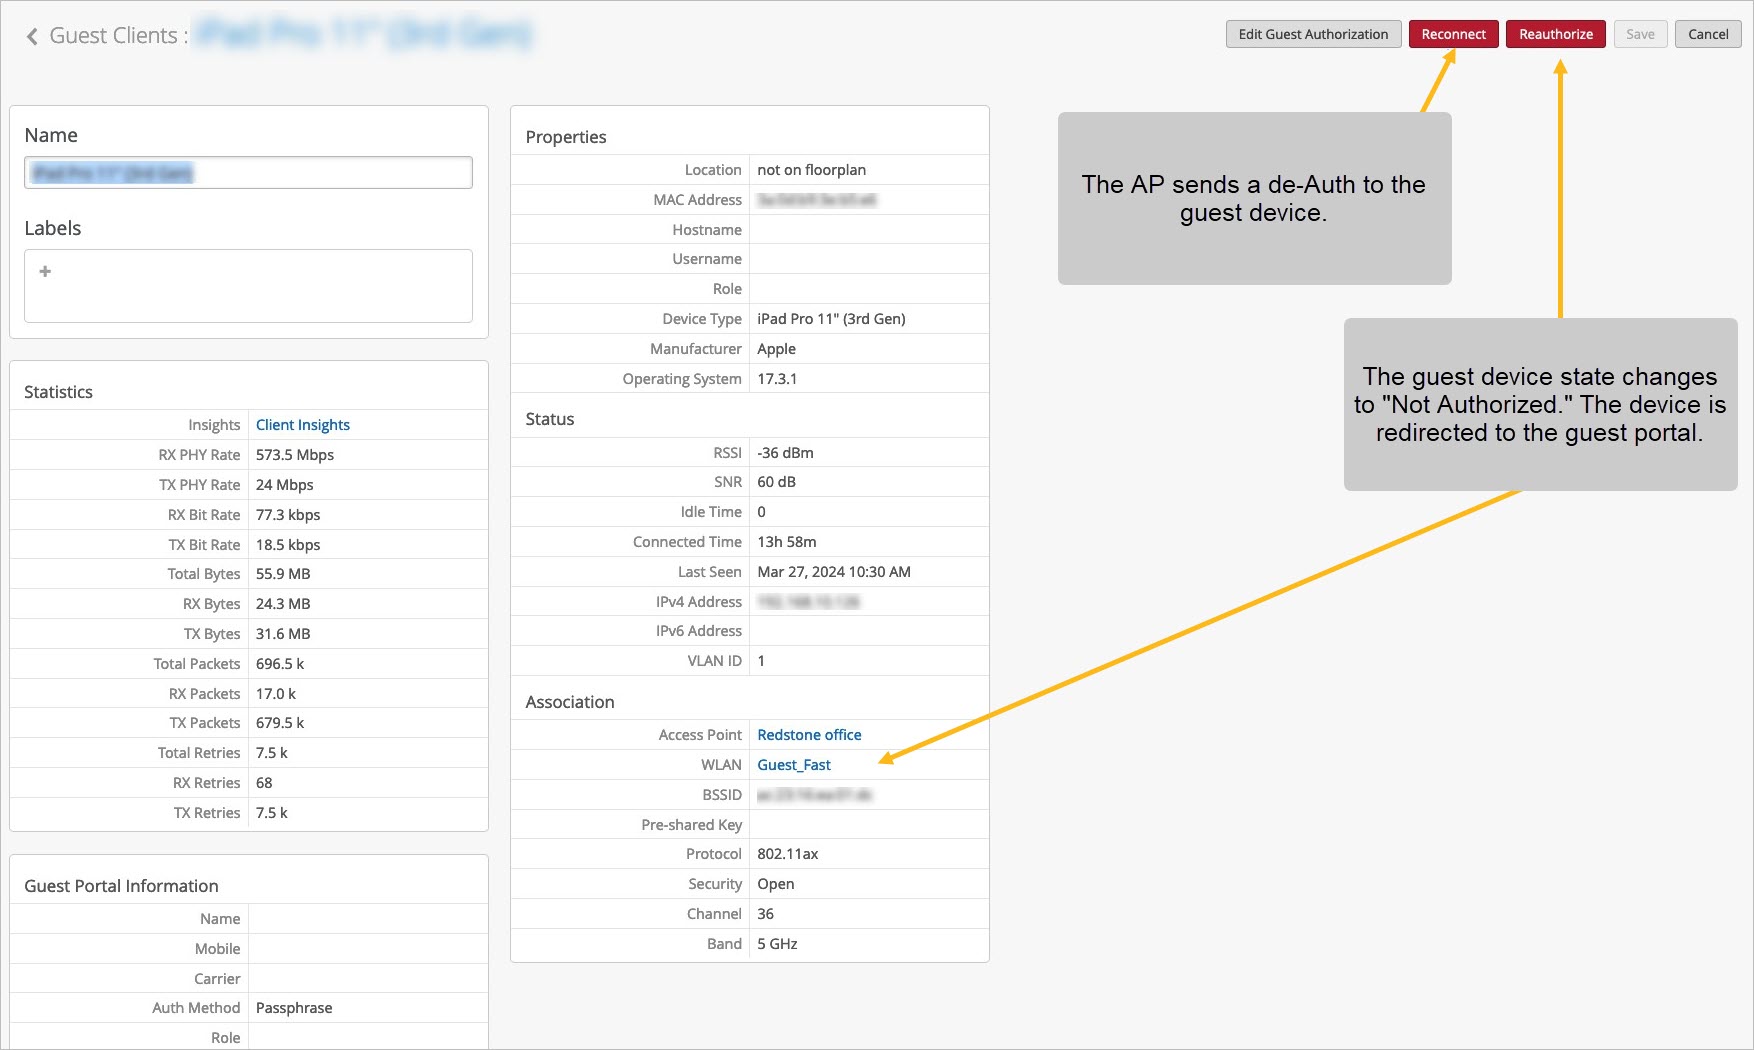Select the Guest Portal Information heading
Screen dimensions: 1754x1050
(x=121, y=886)
